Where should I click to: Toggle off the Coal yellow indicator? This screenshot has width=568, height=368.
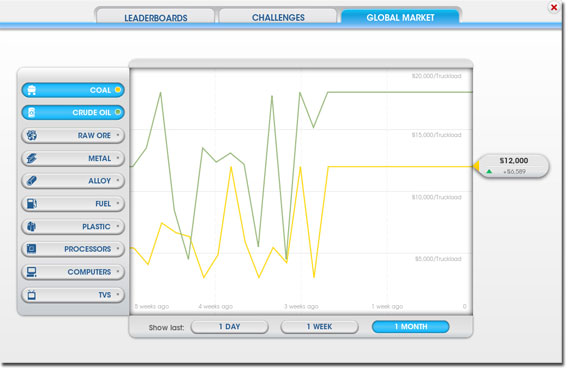(x=118, y=89)
